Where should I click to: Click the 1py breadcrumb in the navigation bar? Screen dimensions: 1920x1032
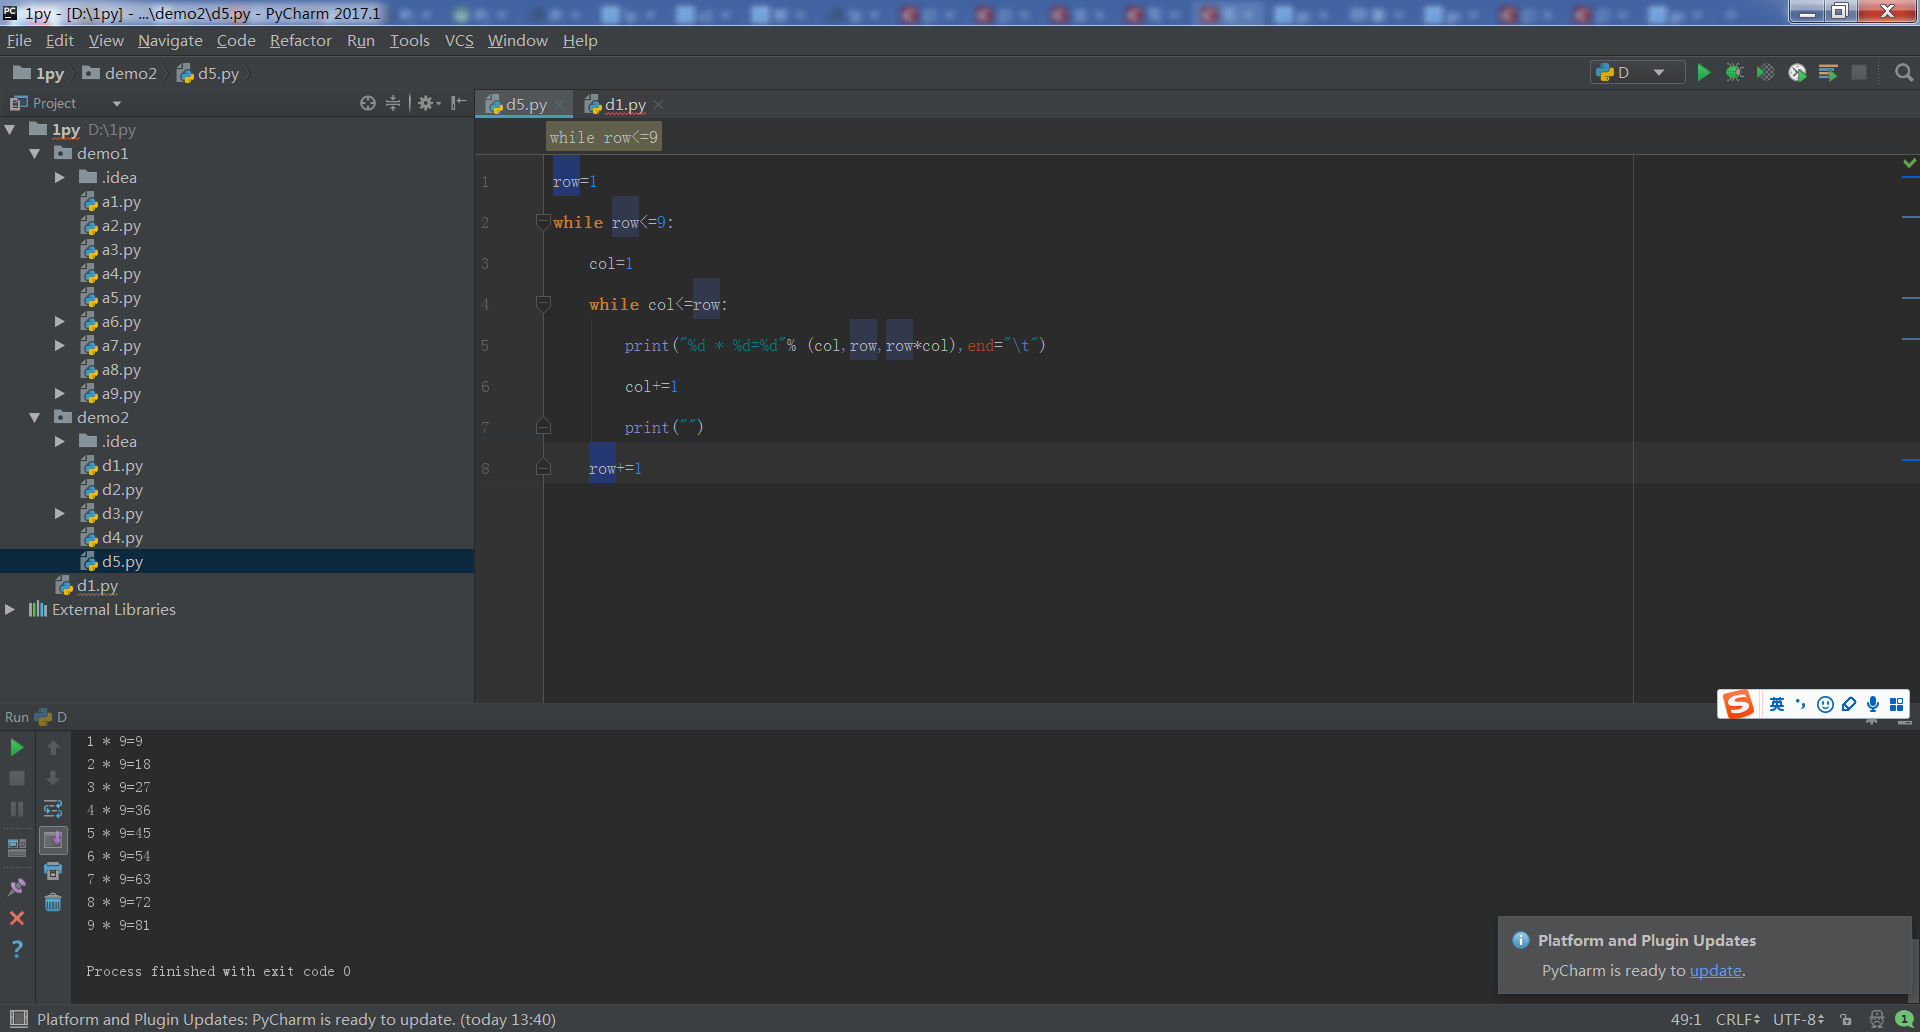[39, 73]
